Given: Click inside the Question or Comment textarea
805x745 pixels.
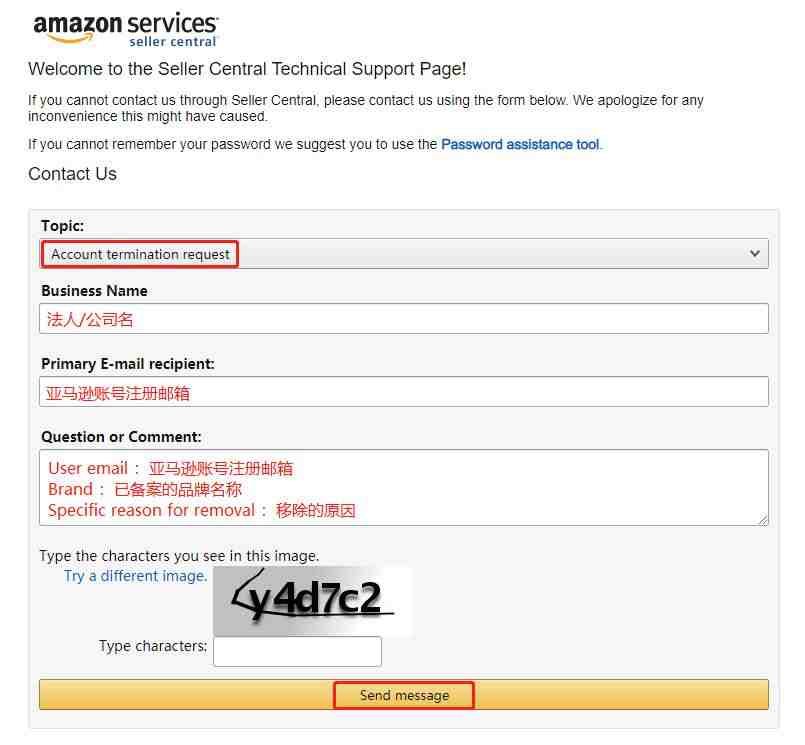Looking at the screenshot, I should 404,488.
